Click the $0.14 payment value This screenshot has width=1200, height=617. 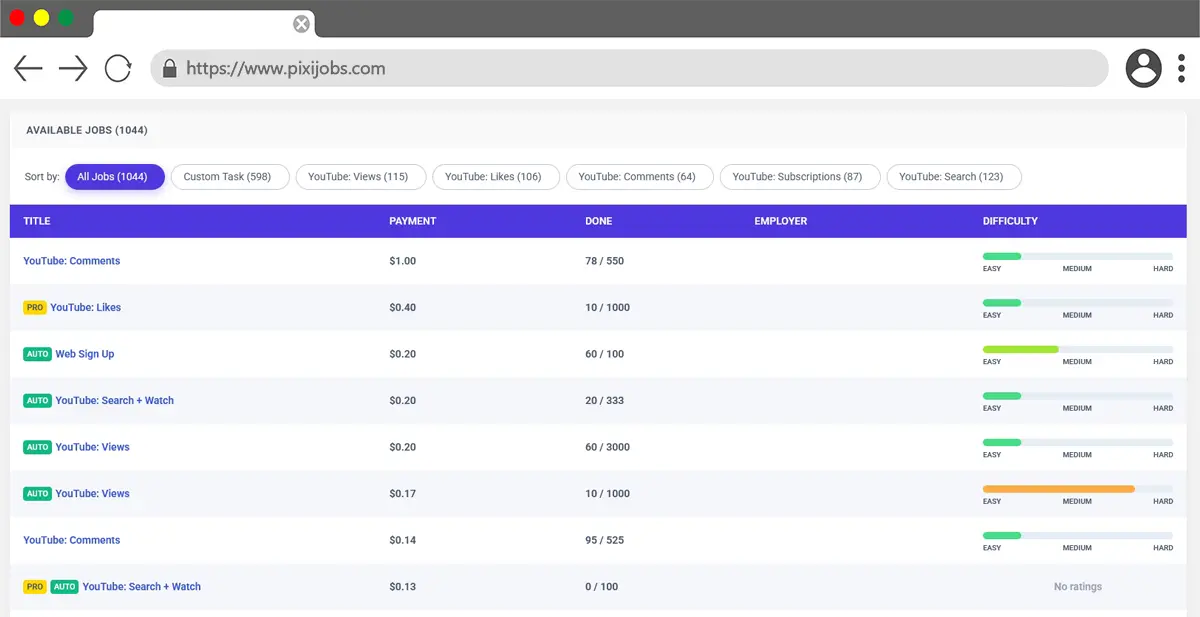[403, 540]
